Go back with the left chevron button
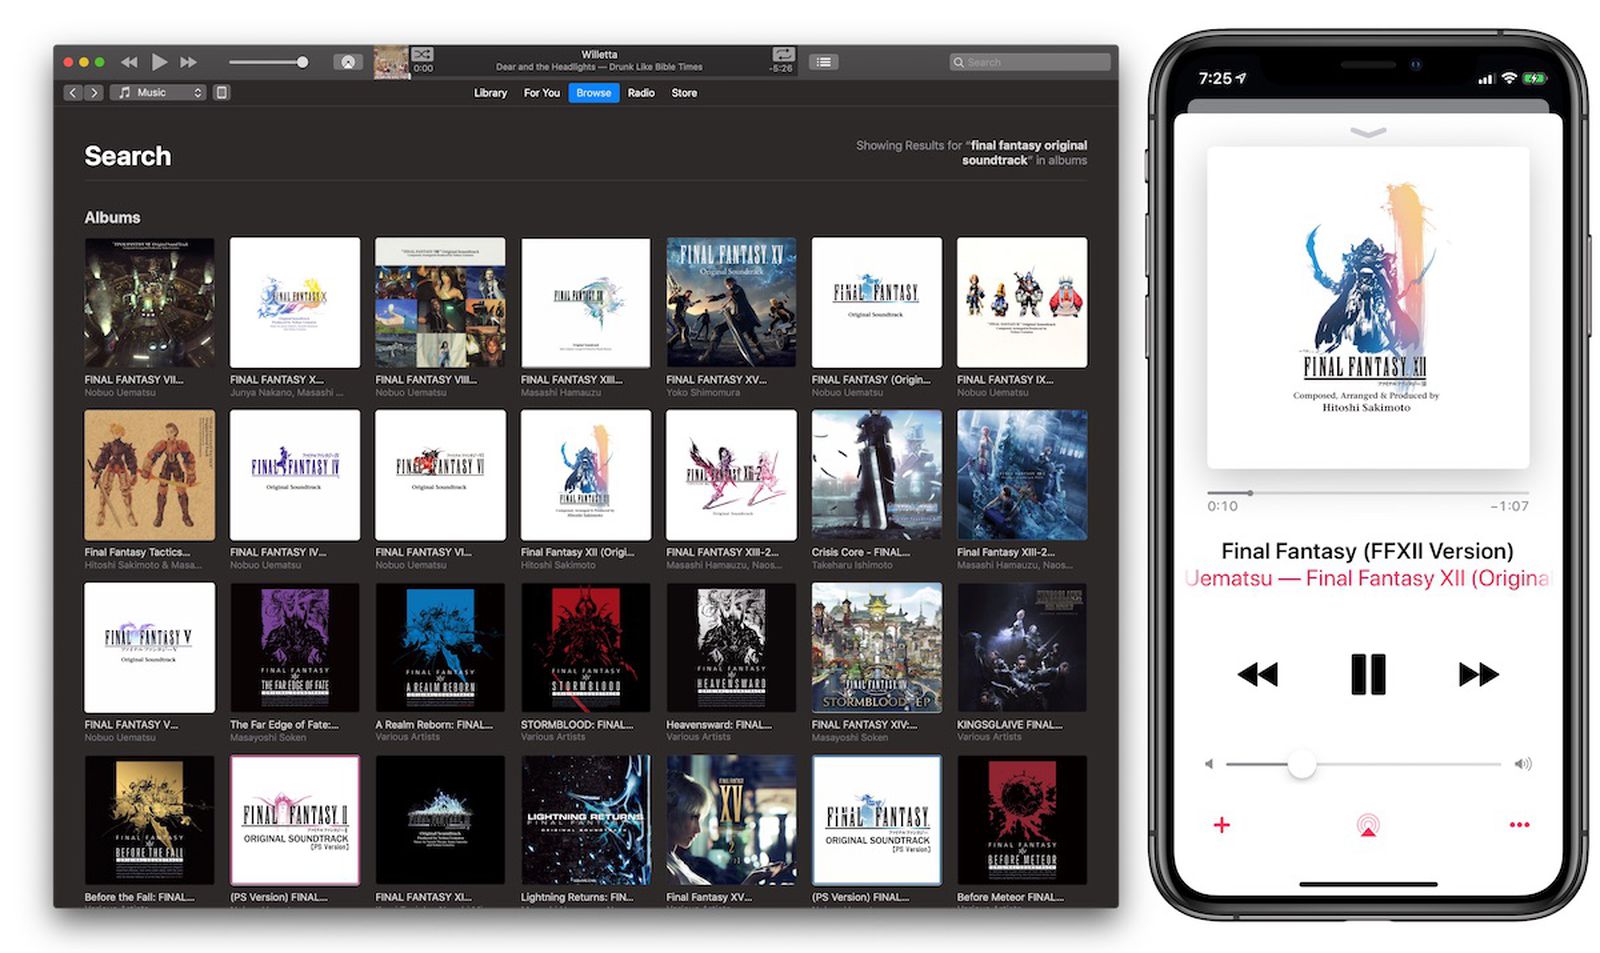The width and height of the screenshot is (1600, 953). pos(73,92)
